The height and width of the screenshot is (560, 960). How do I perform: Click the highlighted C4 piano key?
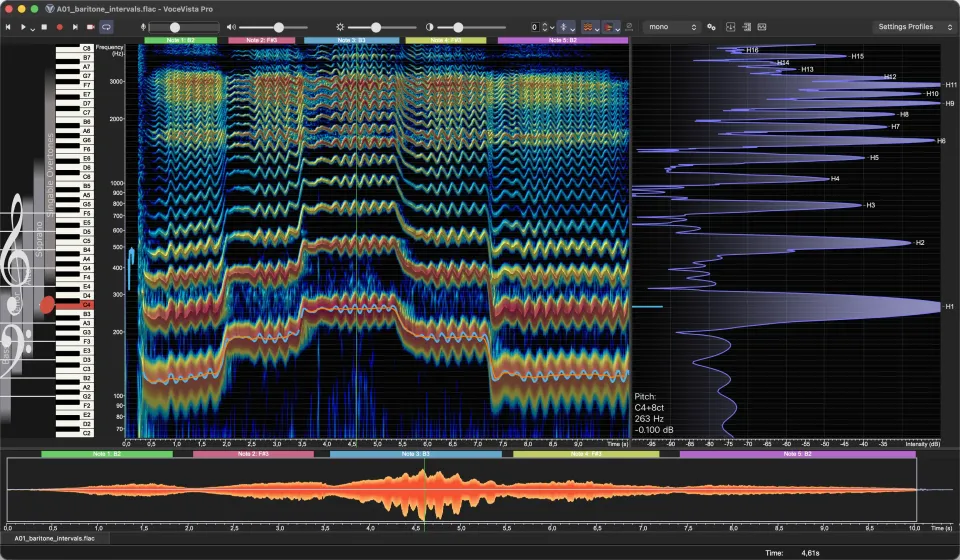point(75,305)
